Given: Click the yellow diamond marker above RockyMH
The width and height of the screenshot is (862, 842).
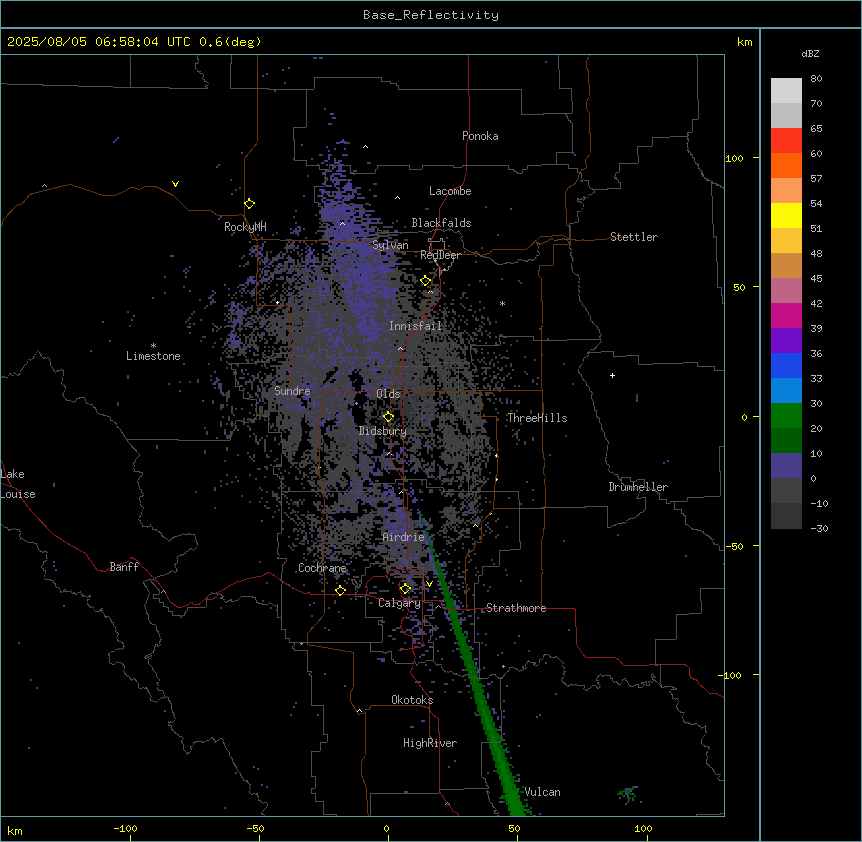Looking at the screenshot, I should click(x=250, y=204).
